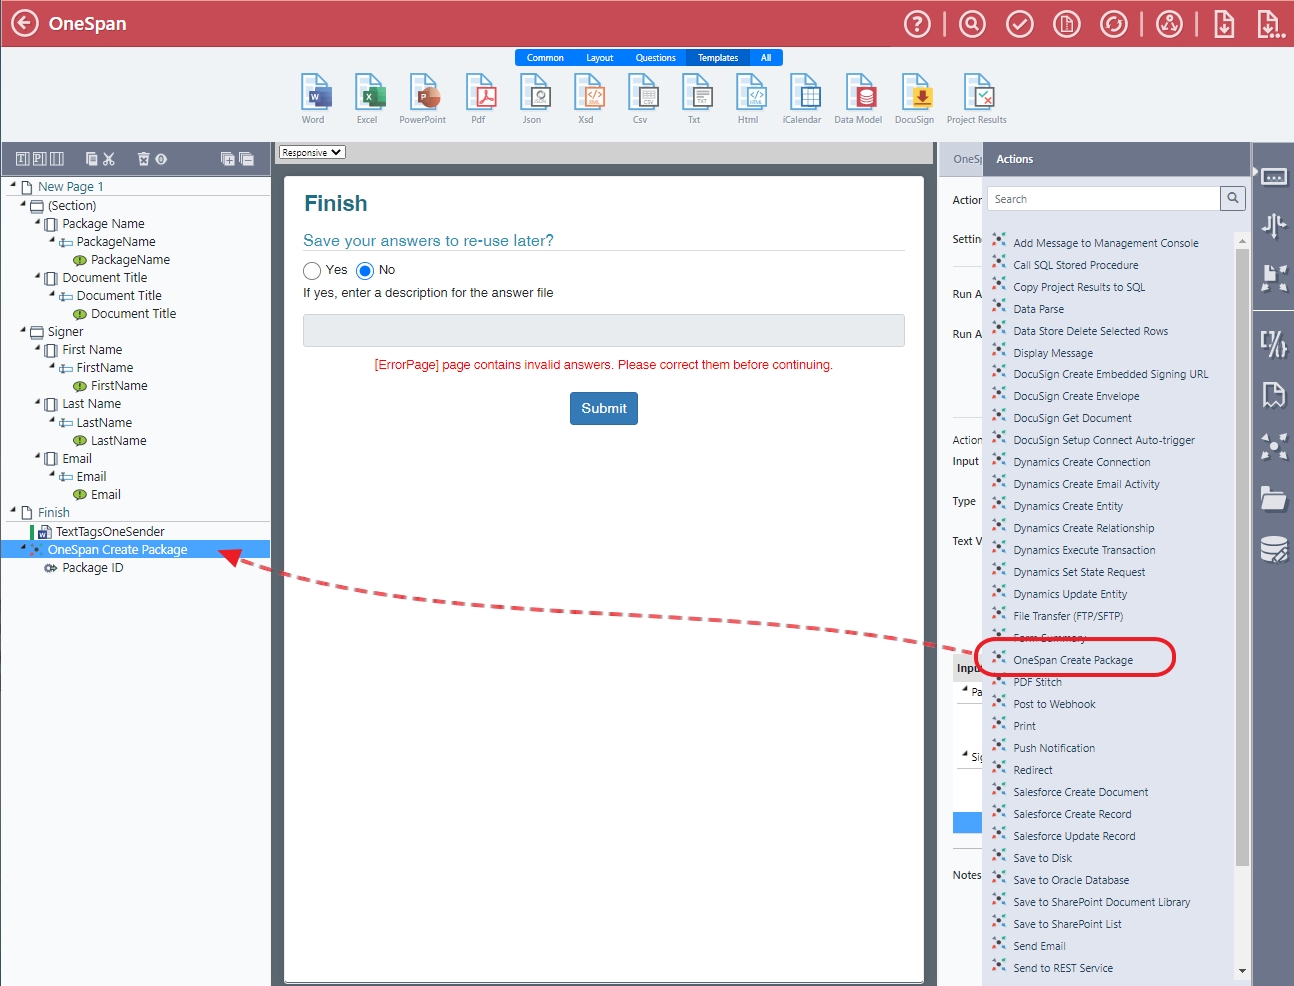
Task: Choose the Salesforce Create Record action
Action: click(x=1072, y=814)
